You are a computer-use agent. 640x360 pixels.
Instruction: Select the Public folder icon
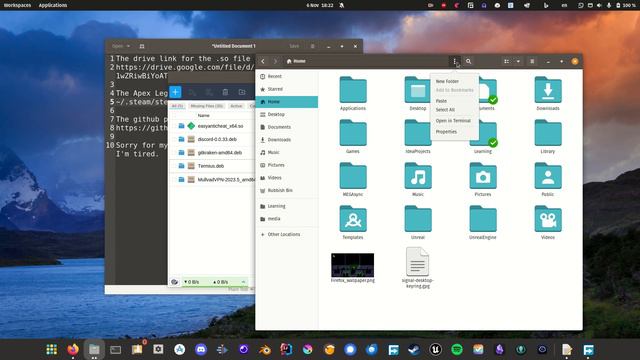tap(548, 176)
